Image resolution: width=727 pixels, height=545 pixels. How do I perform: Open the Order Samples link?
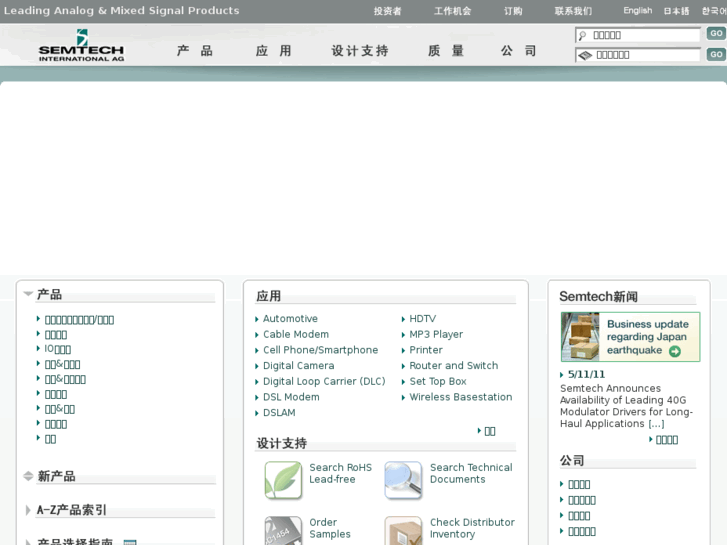pyautogui.click(x=330, y=528)
